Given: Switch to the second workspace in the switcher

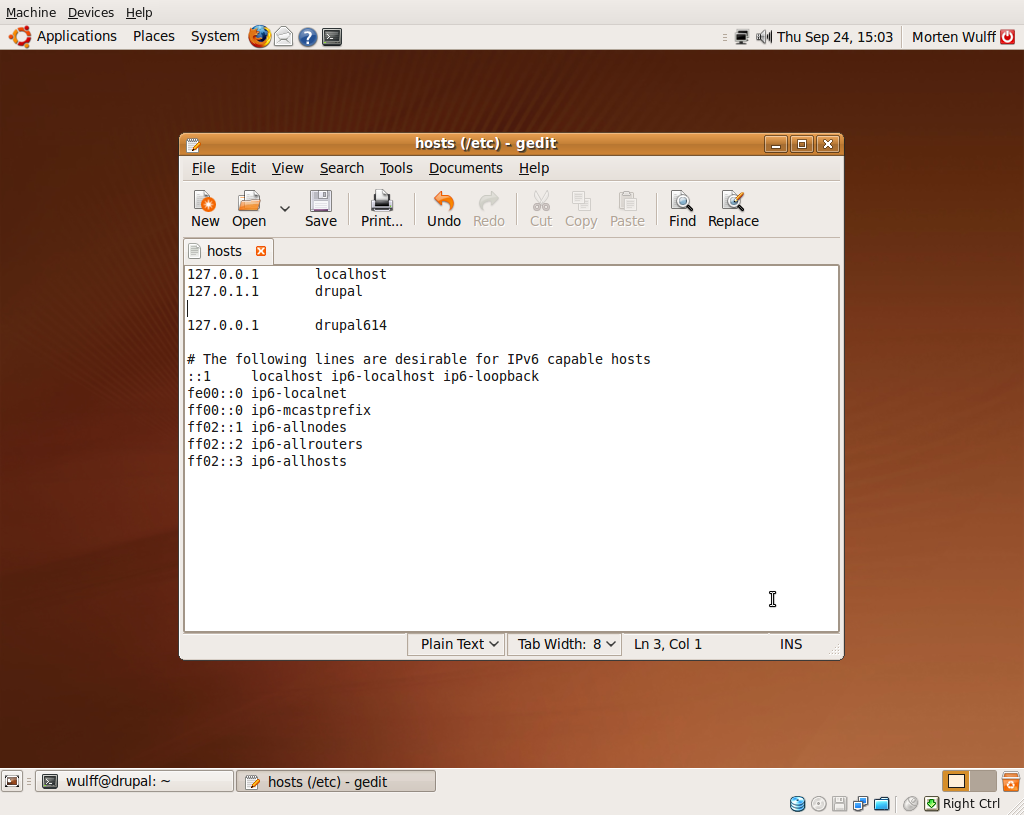Looking at the screenshot, I should pos(983,781).
